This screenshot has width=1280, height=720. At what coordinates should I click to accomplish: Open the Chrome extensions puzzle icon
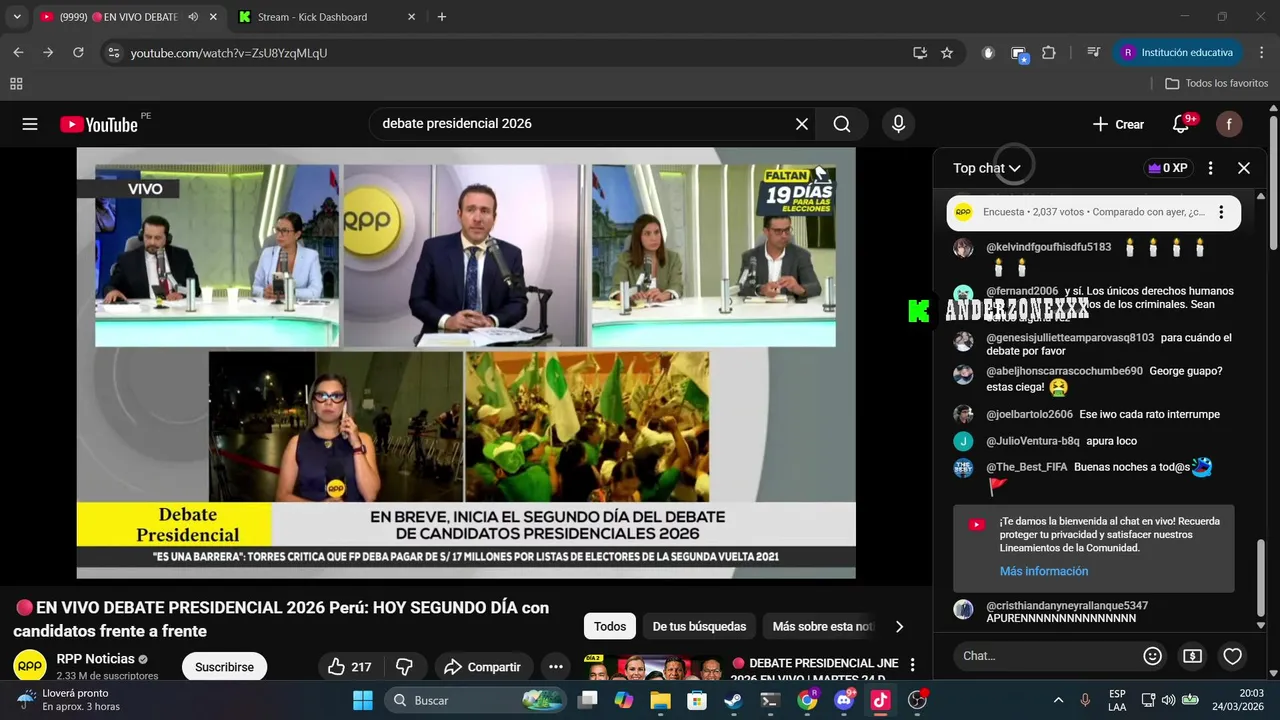pos(1049,53)
